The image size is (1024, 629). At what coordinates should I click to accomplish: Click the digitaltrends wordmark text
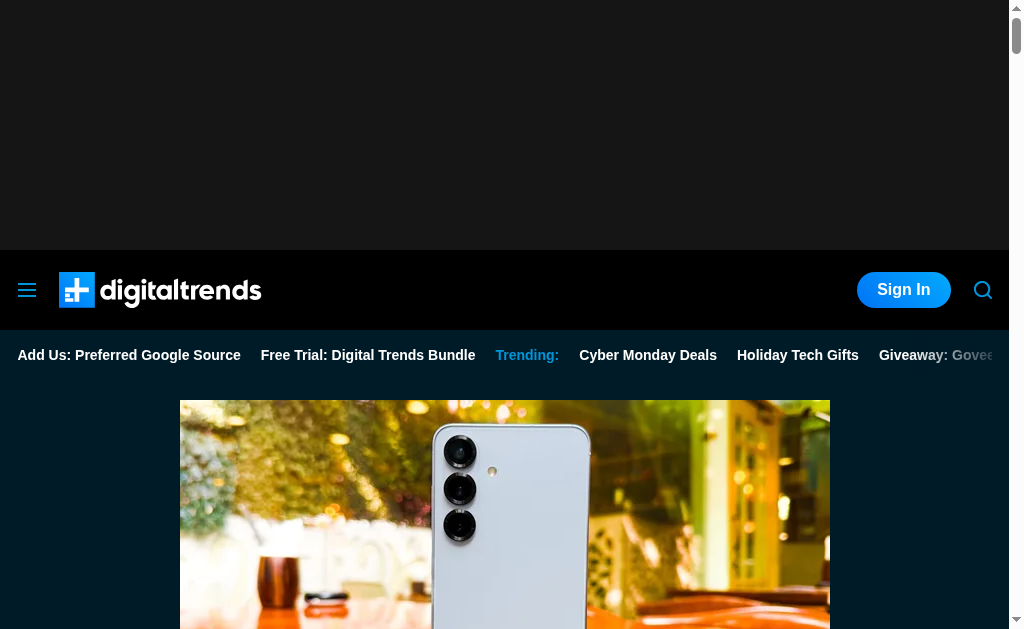[180, 291]
